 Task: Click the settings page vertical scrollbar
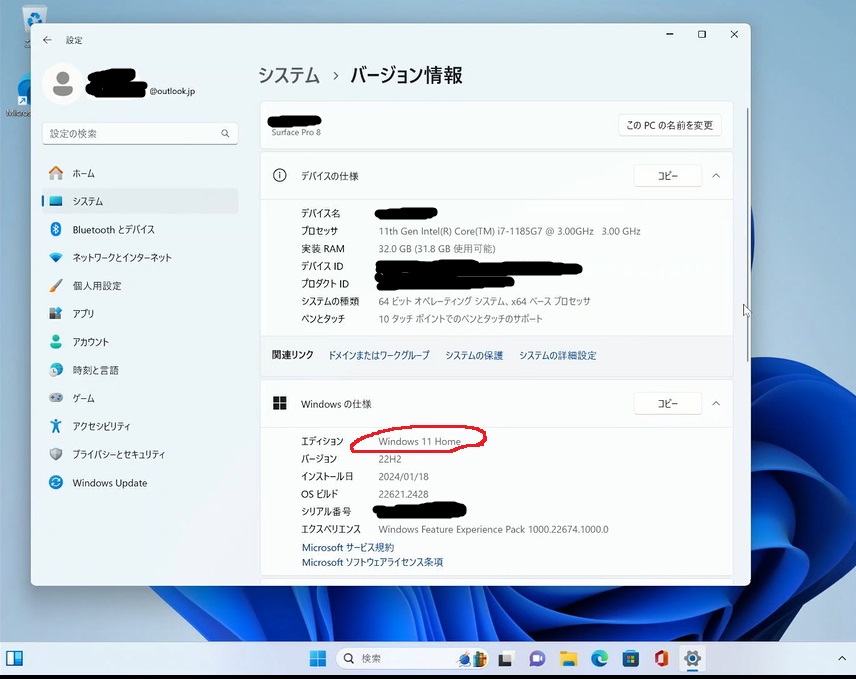(746, 235)
